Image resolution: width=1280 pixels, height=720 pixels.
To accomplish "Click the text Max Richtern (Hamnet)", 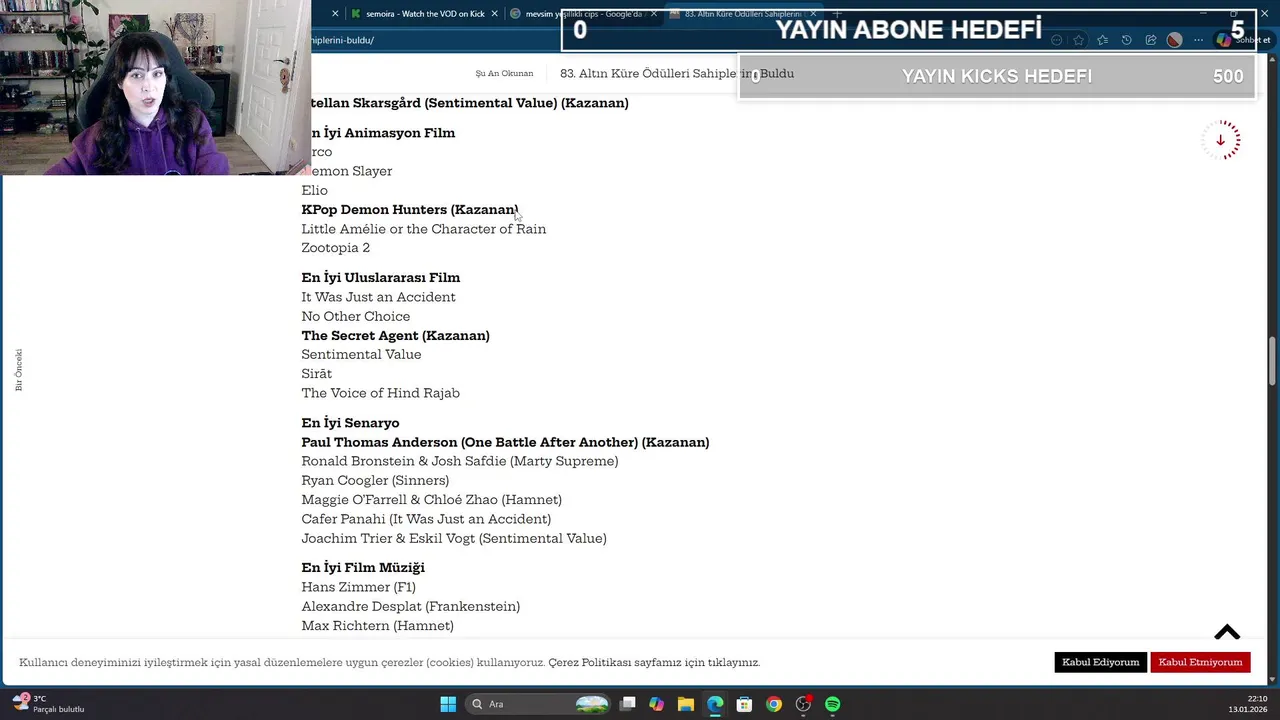I will (378, 625).
